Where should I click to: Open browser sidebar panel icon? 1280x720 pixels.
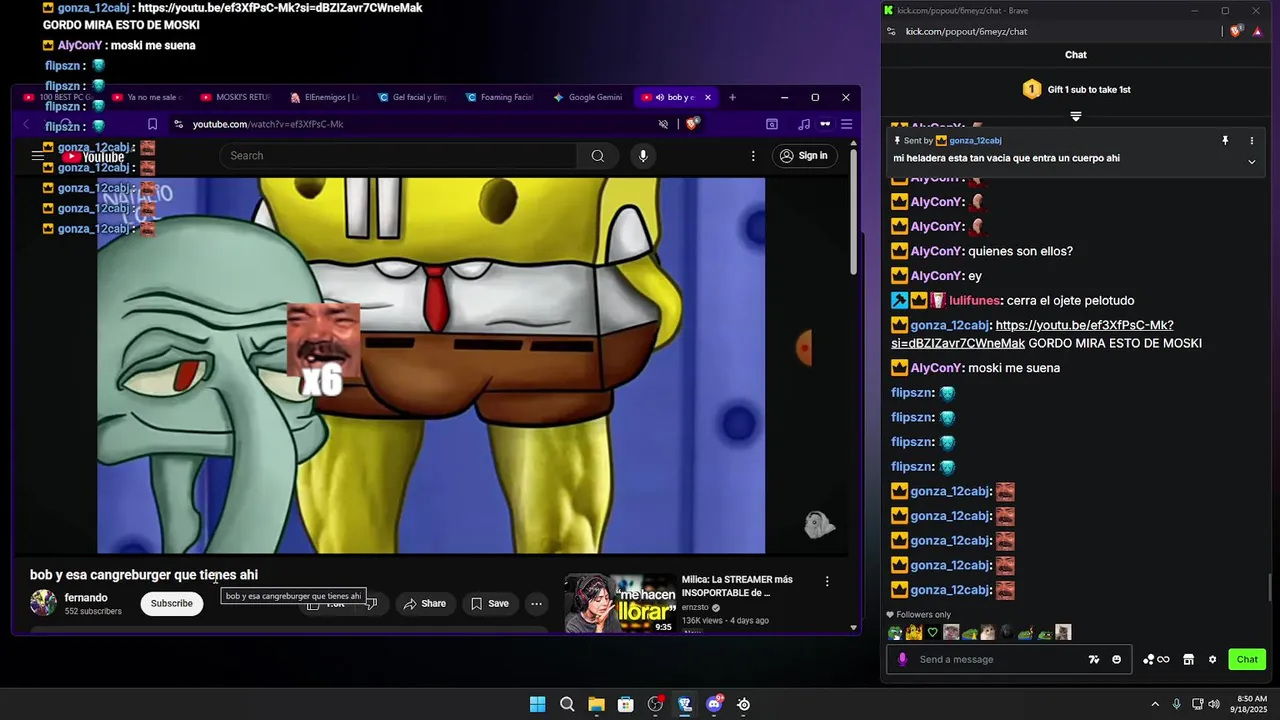[772, 124]
